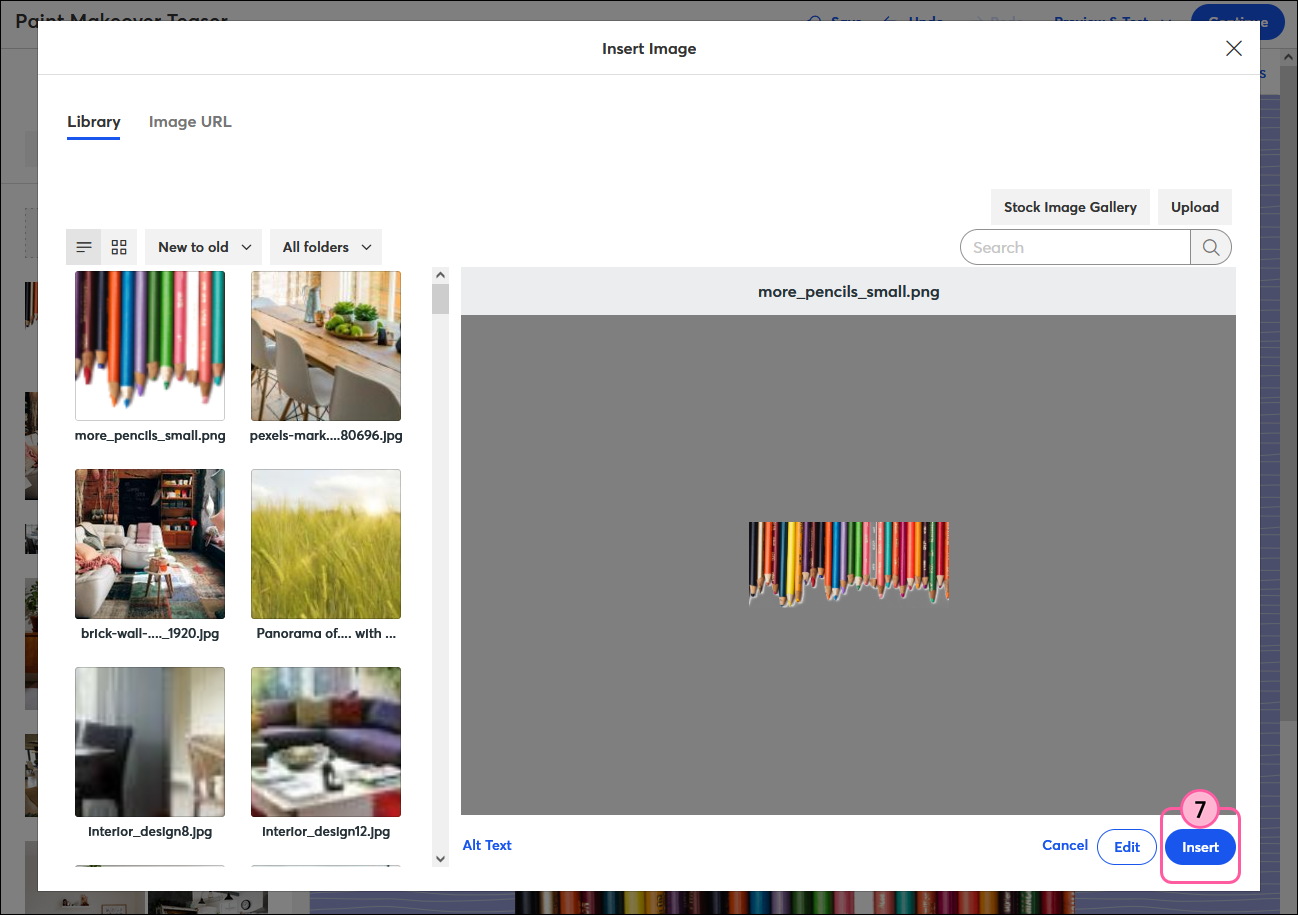Click the Continue button behind the dialog
This screenshot has height=915, width=1298.
tap(1238, 21)
